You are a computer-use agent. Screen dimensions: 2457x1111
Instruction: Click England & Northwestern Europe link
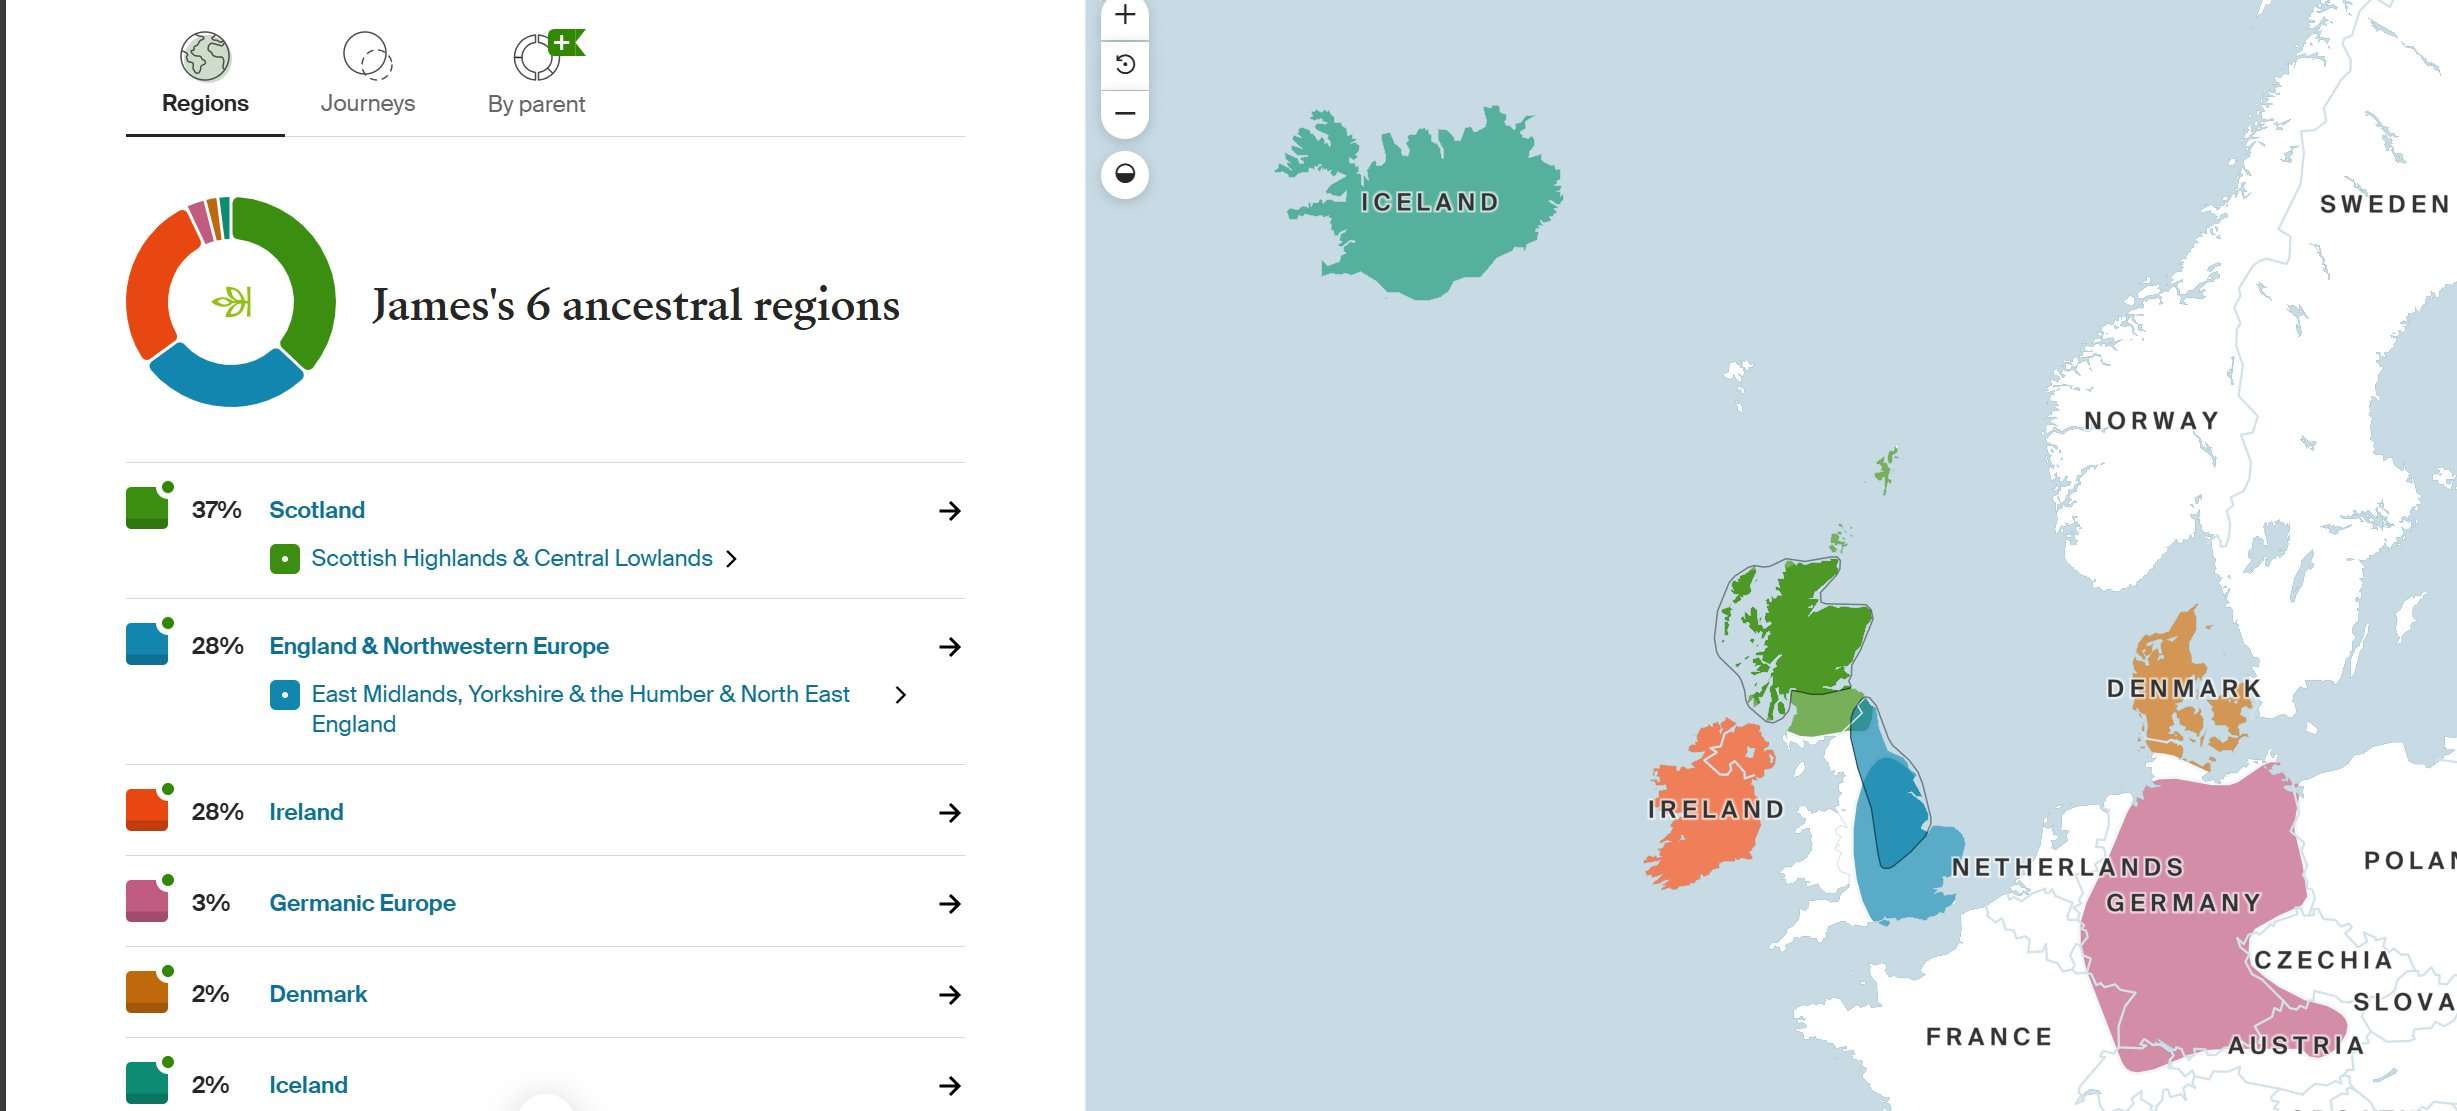click(439, 646)
